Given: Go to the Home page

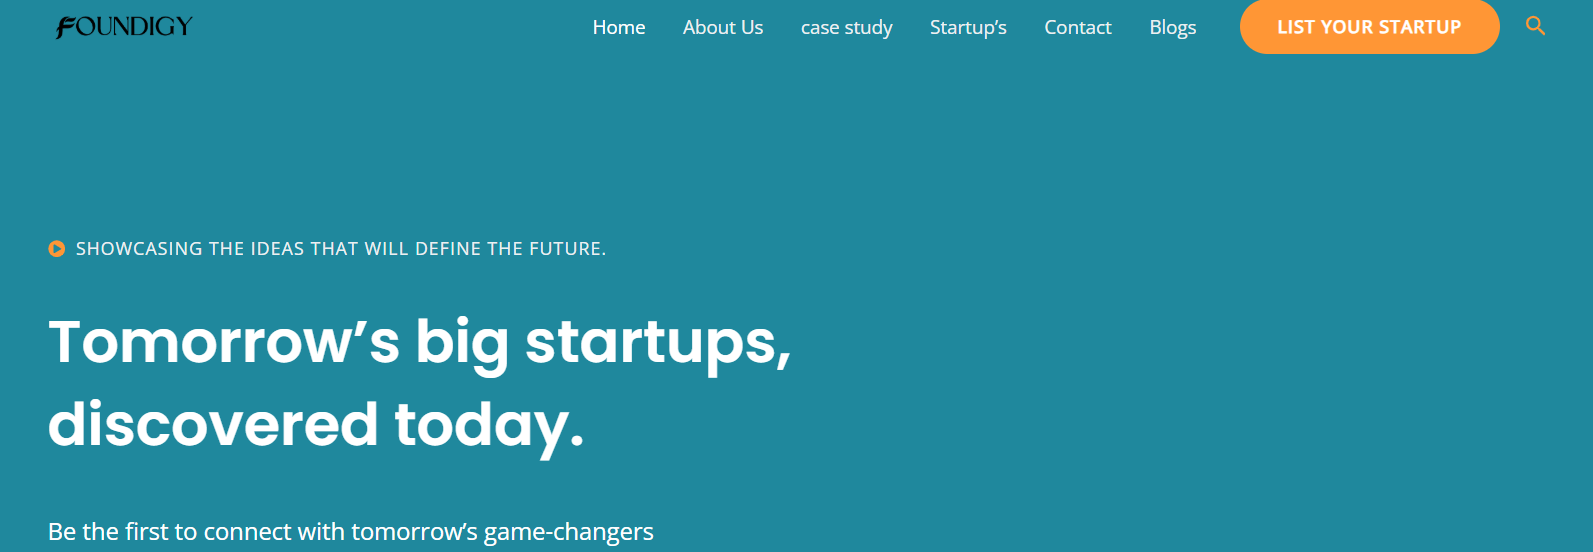Looking at the screenshot, I should click(x=618, y=27).
